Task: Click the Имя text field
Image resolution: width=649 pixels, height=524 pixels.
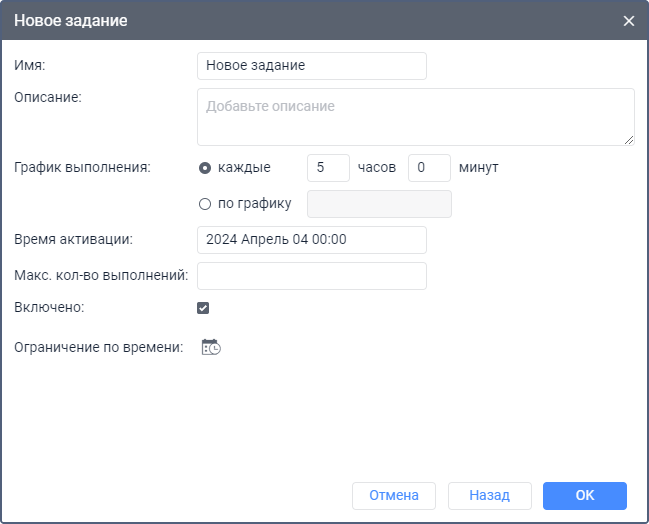Action: click(312, 66)
